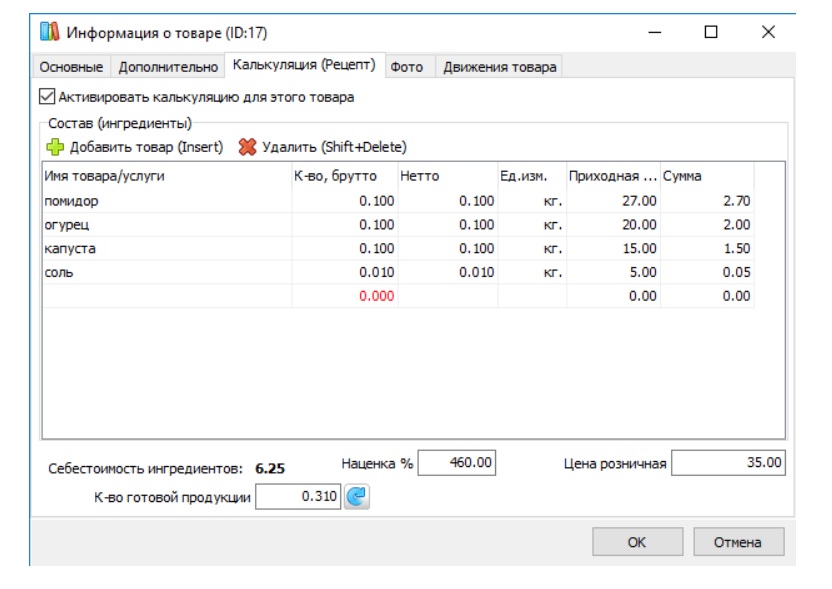Select the 'помидор' row name
The width and height of the screenshot is (832, 589).
pos(71,201)
